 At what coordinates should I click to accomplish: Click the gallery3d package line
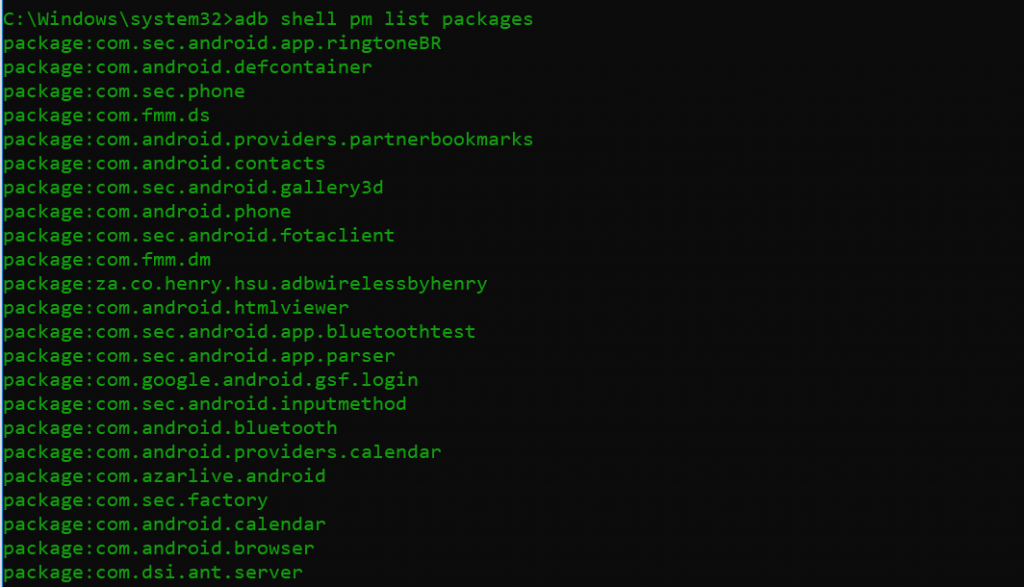coord(193,187)
